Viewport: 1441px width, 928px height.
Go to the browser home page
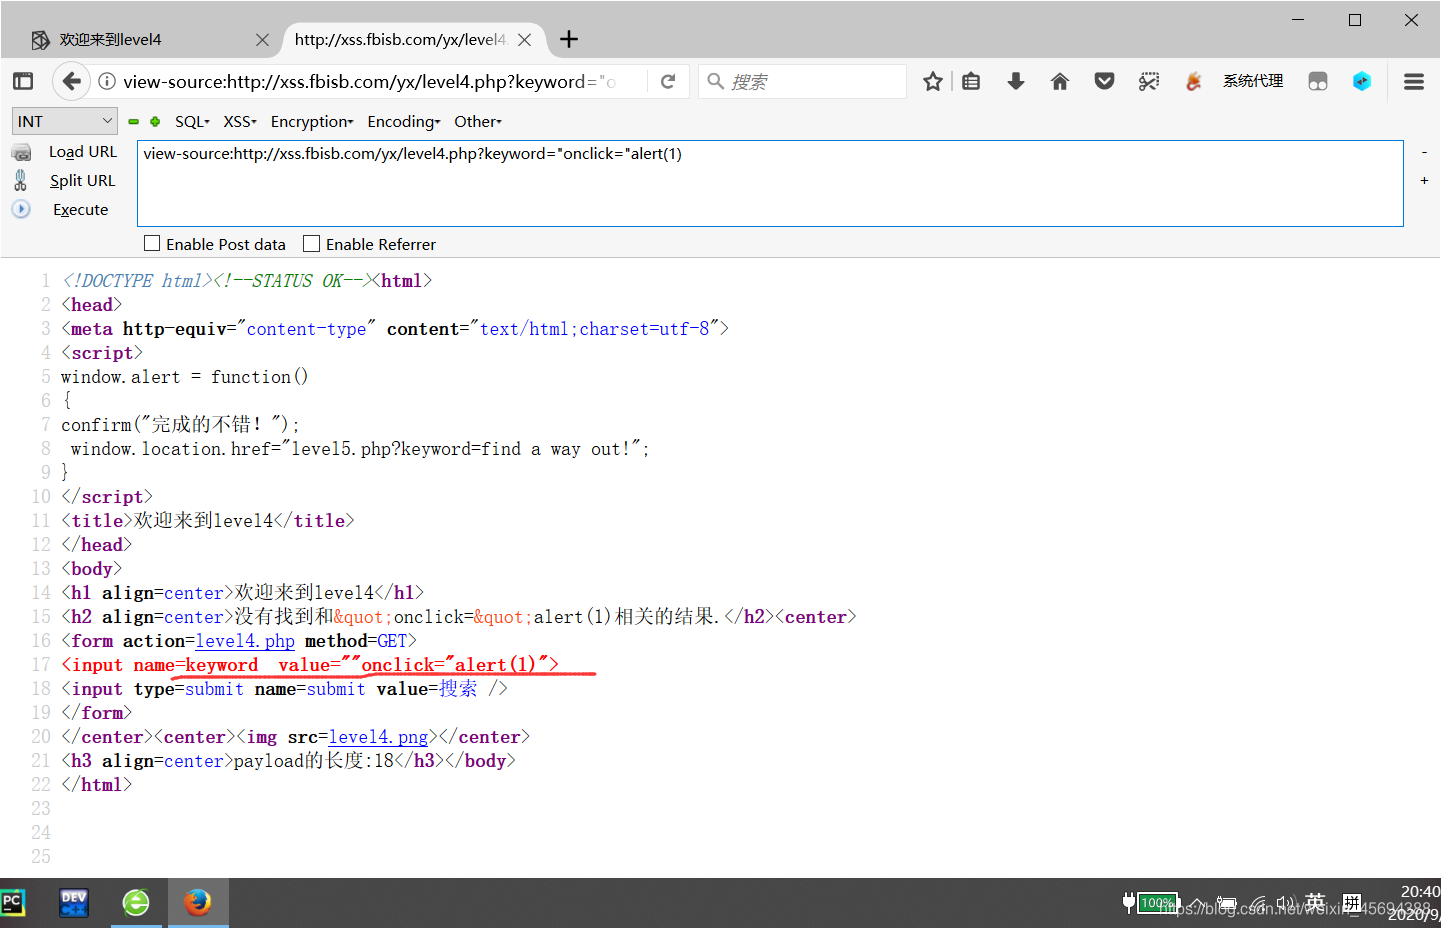point(1060,81)
